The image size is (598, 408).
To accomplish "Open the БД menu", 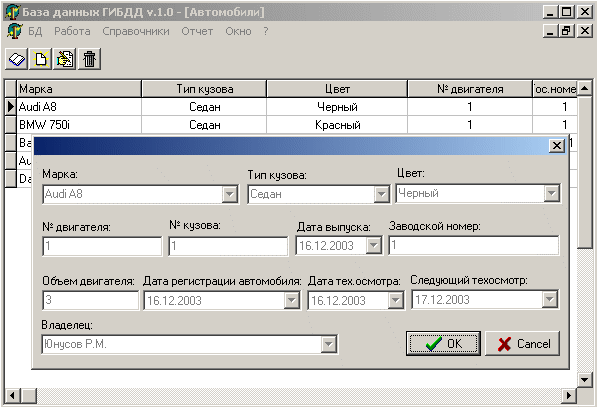I will click(35, 31).
